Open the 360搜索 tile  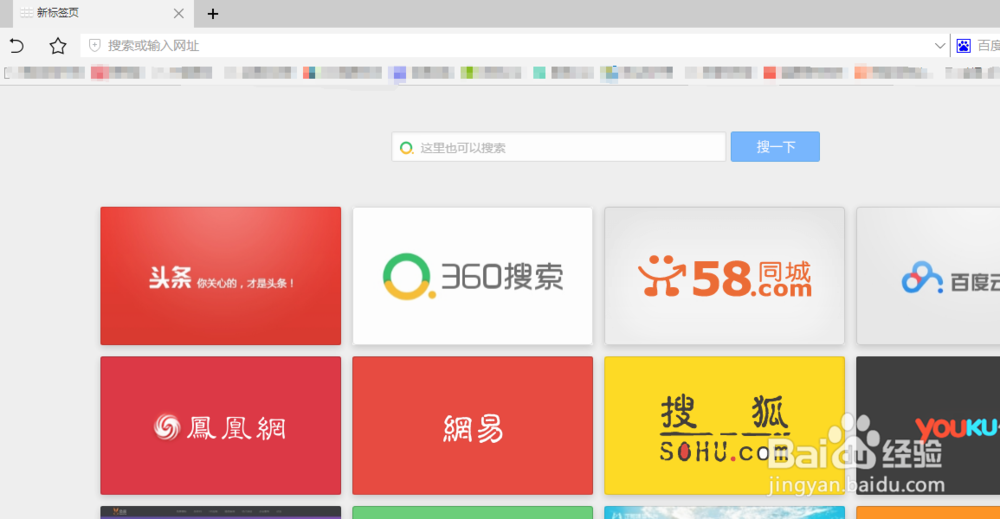click(x=473, y=275)
